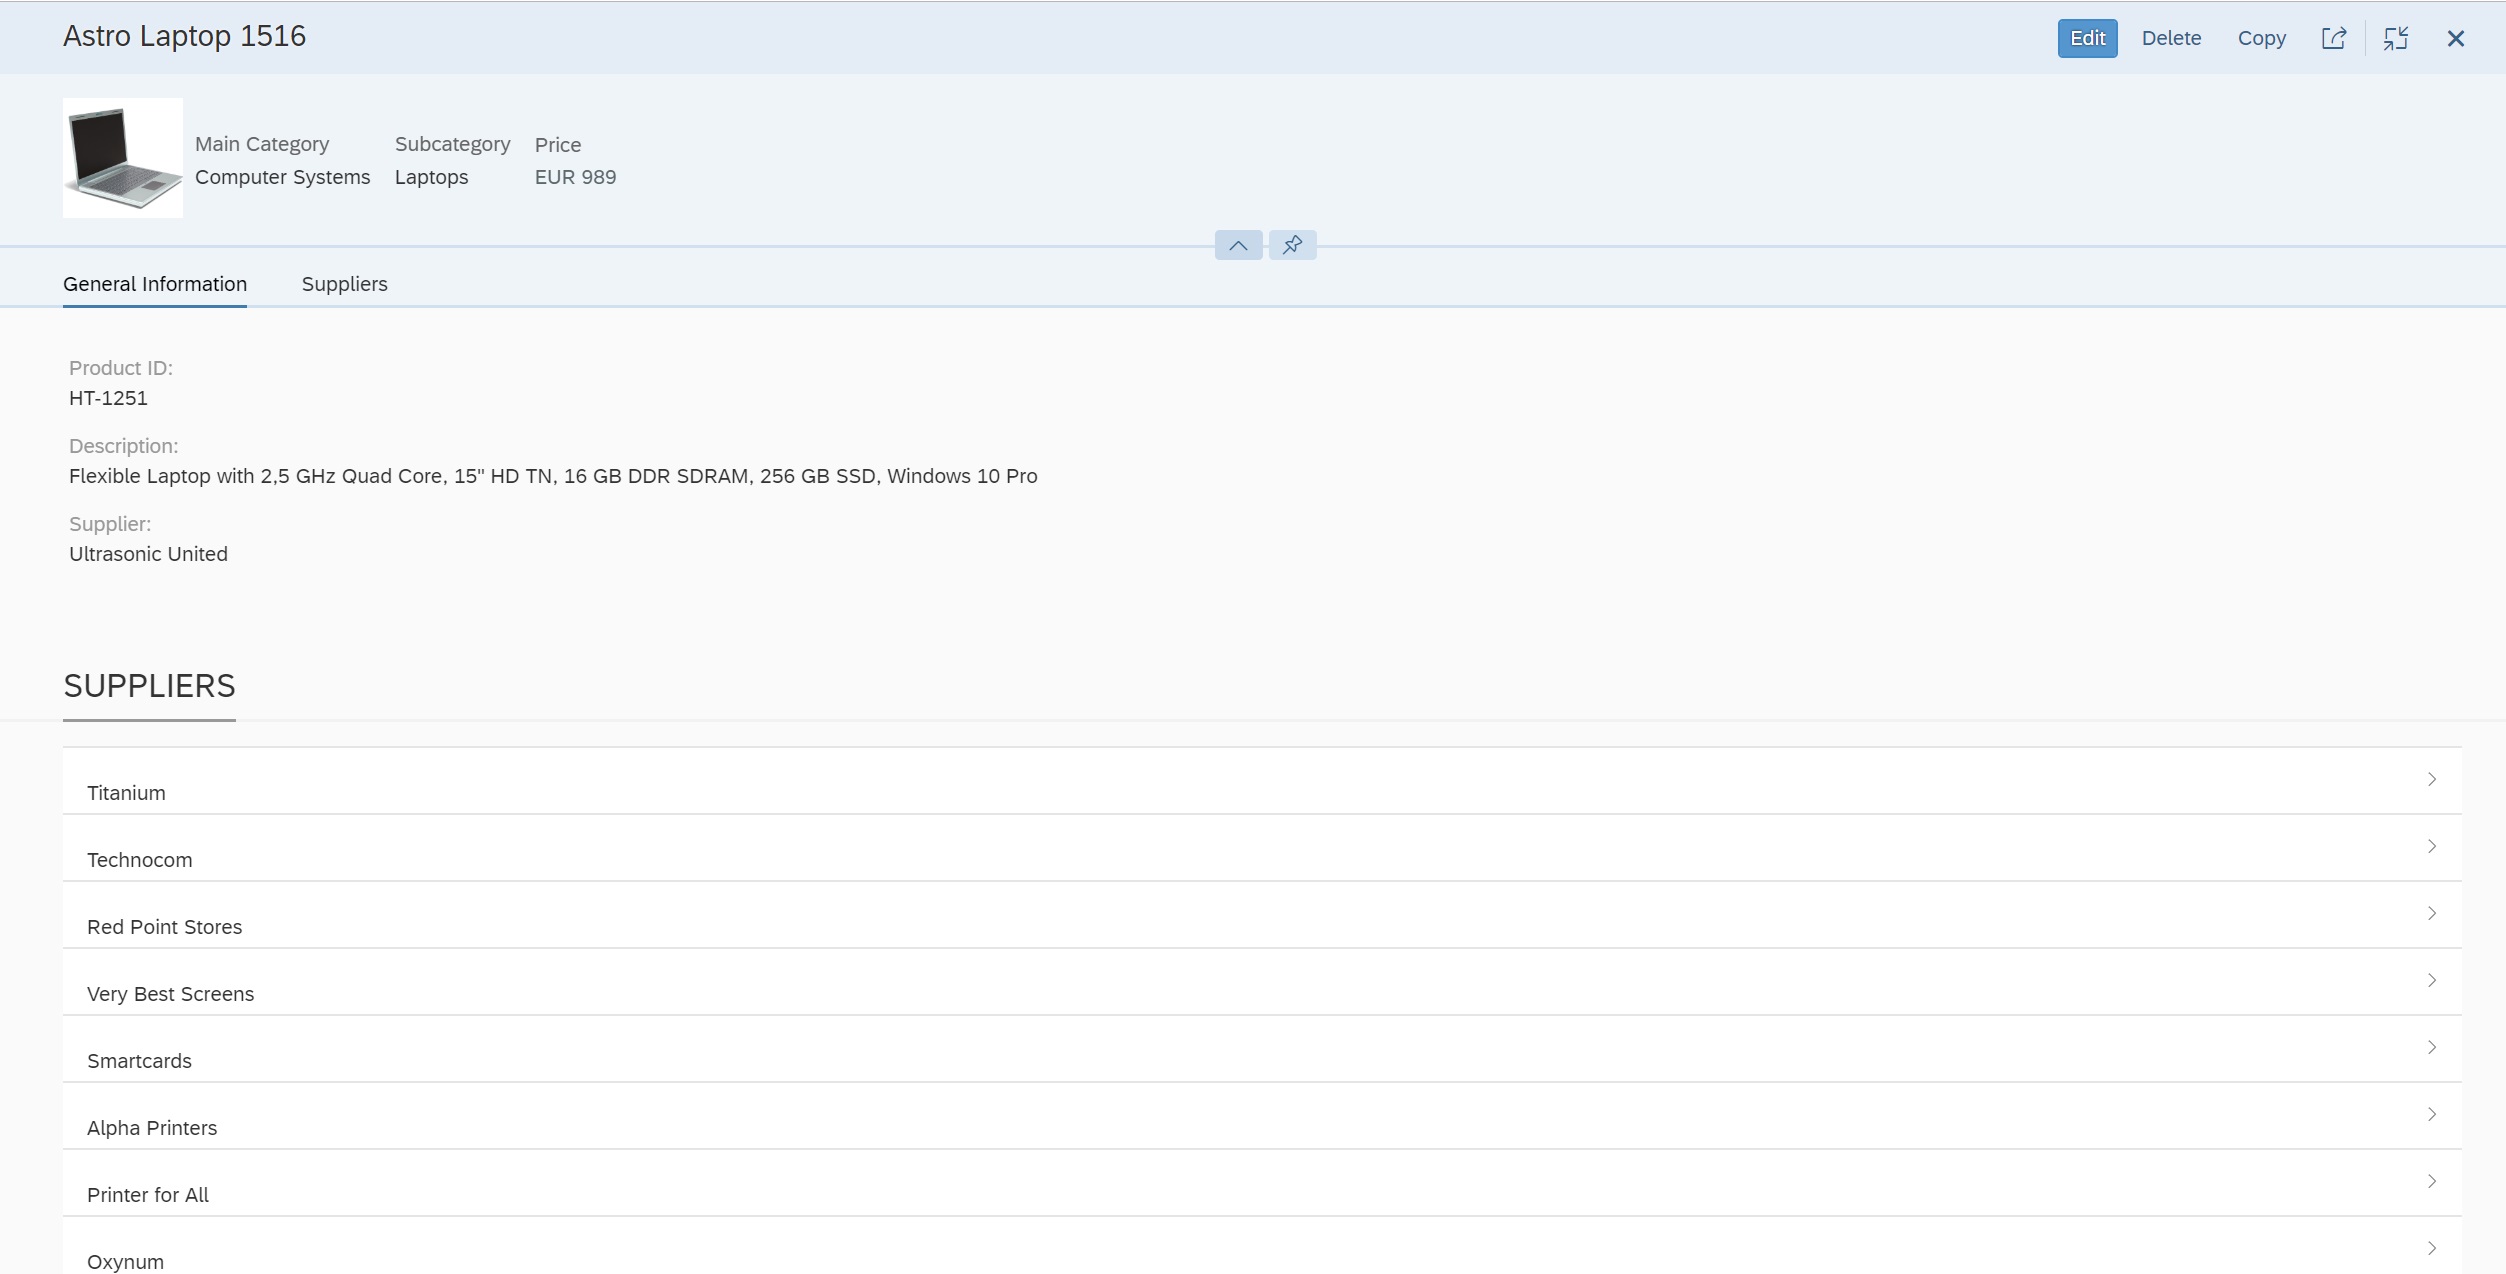Click the laptop product thumbnail image
Viewport: 2506px width, 1274px height.
point(123,158)
